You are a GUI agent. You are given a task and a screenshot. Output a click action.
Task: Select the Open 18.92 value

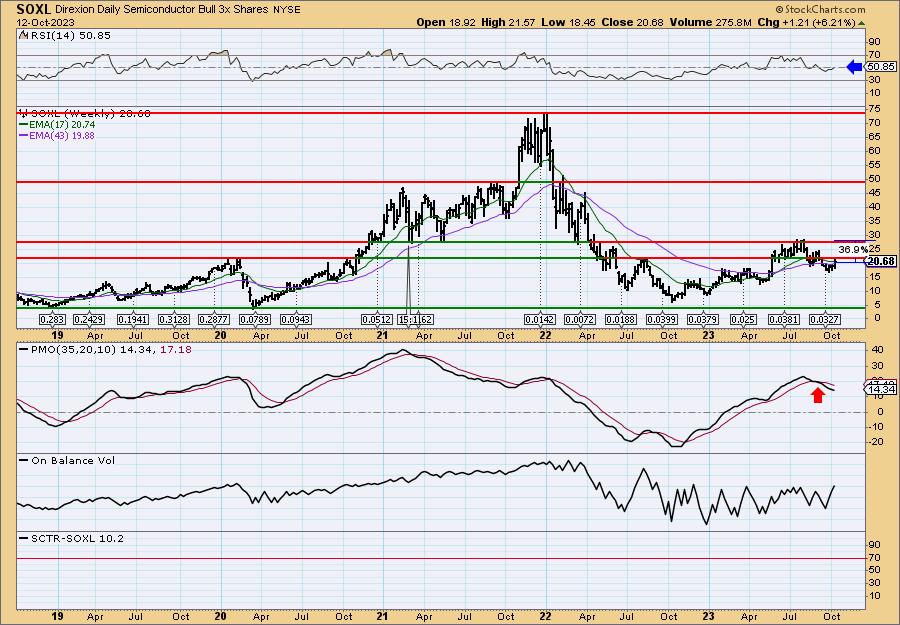pyautogui.click(x=447, y=22)
